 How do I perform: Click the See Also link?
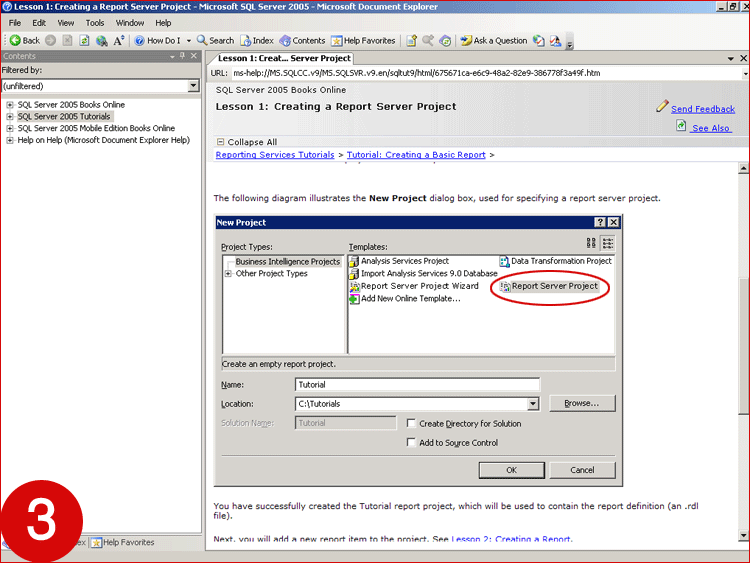(711, 128)
